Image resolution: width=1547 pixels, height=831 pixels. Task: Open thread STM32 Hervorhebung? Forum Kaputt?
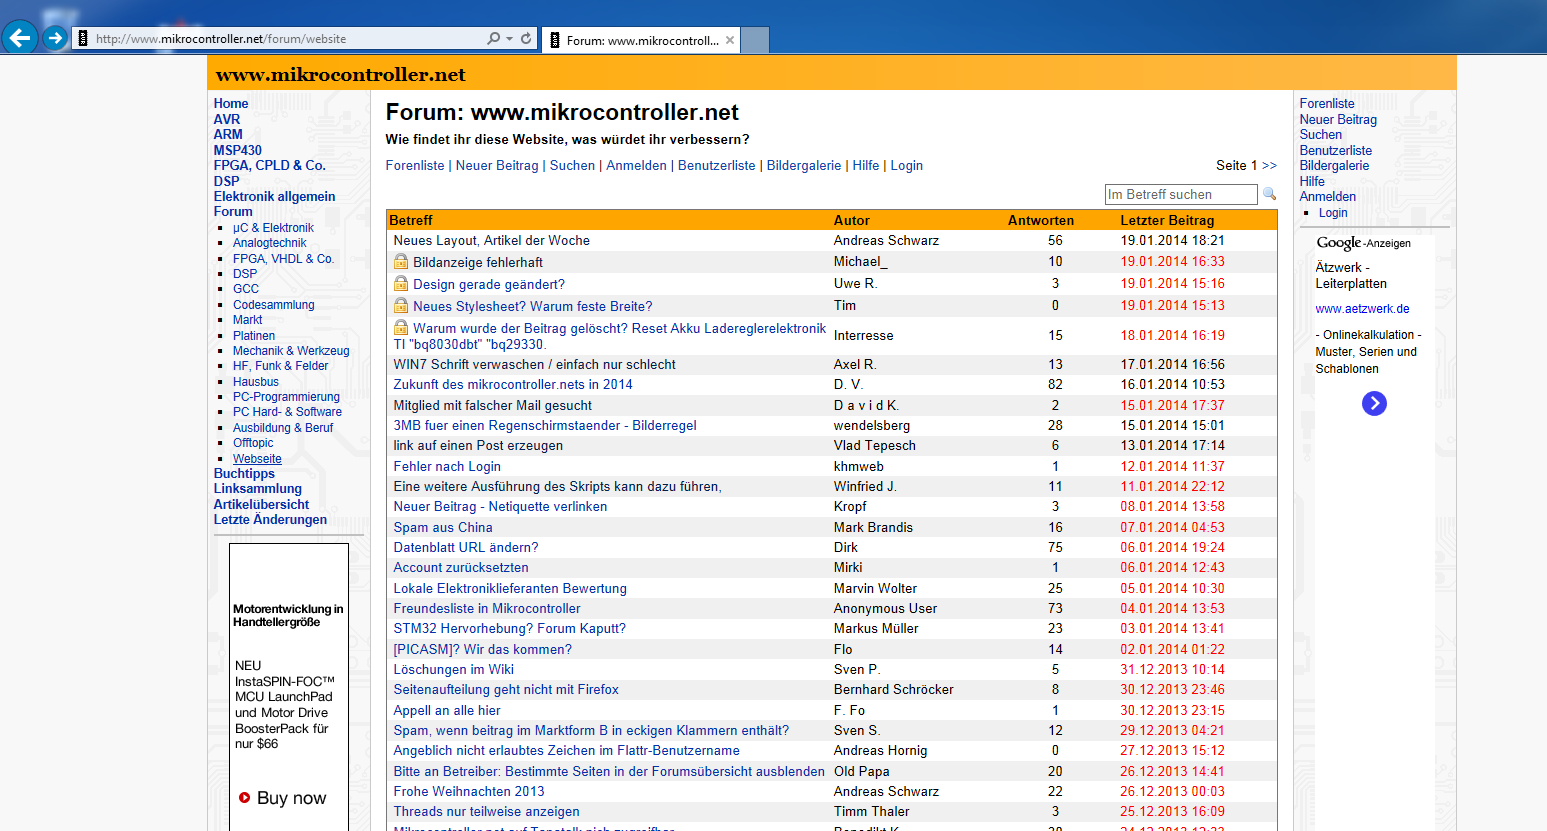(510, 628)
